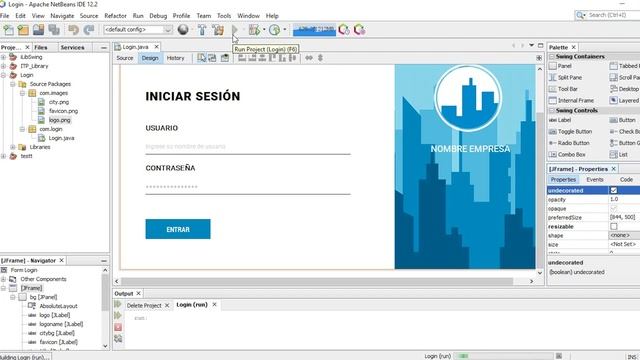640x360 pixels.
Task: Collapse the Swing Containers palette section
Action: tap(551, 56)
